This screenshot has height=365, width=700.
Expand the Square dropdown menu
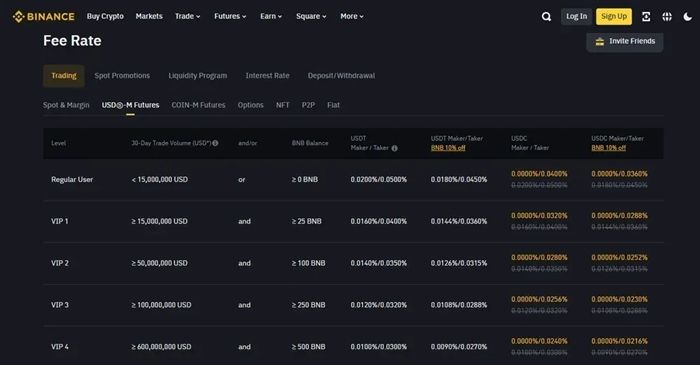pos(311,17)
